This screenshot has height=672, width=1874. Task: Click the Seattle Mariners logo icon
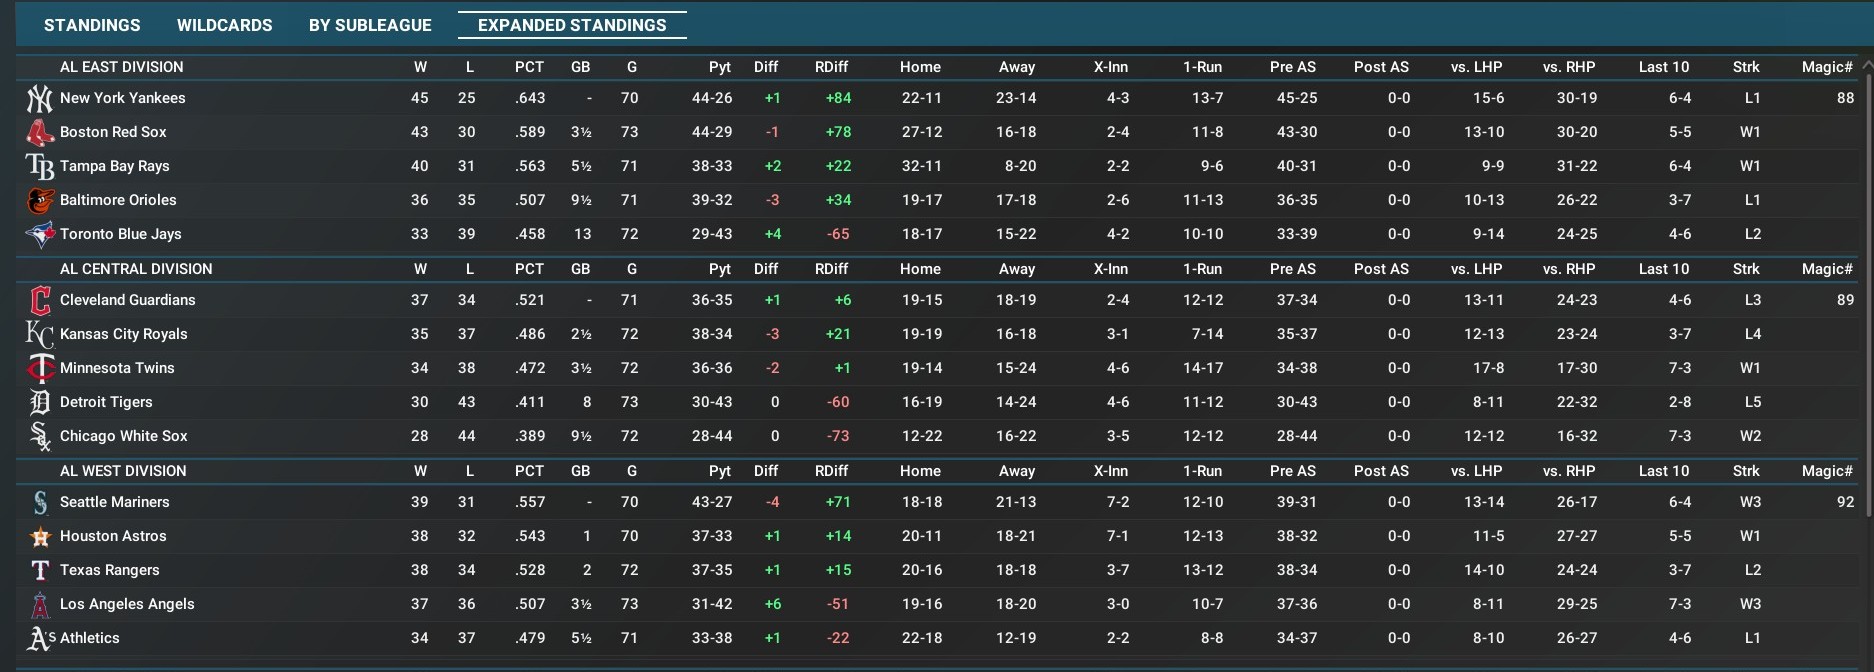click(x=39, y=503)
